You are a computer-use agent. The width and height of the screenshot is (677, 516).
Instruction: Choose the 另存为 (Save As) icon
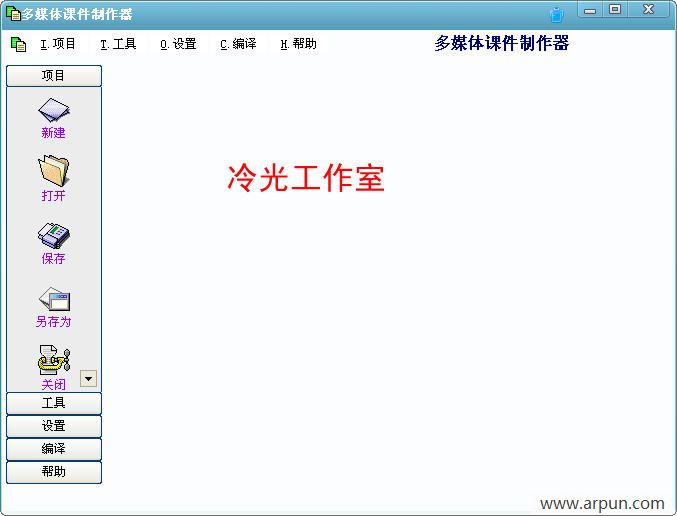54,299
